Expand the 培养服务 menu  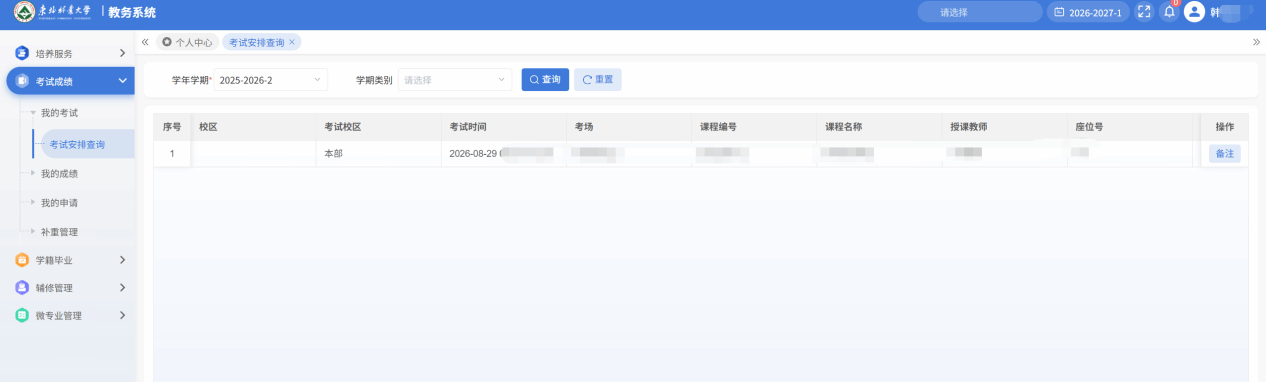pyautogui.click(x=122, y=53)
